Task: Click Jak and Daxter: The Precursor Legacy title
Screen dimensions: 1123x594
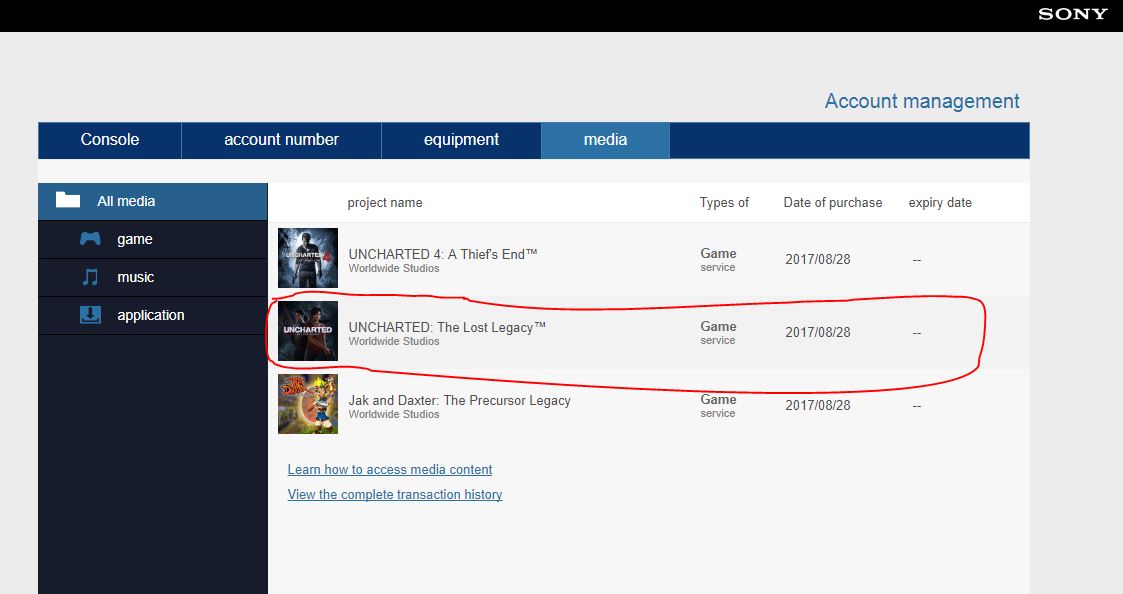Action: tap(459, 401)
